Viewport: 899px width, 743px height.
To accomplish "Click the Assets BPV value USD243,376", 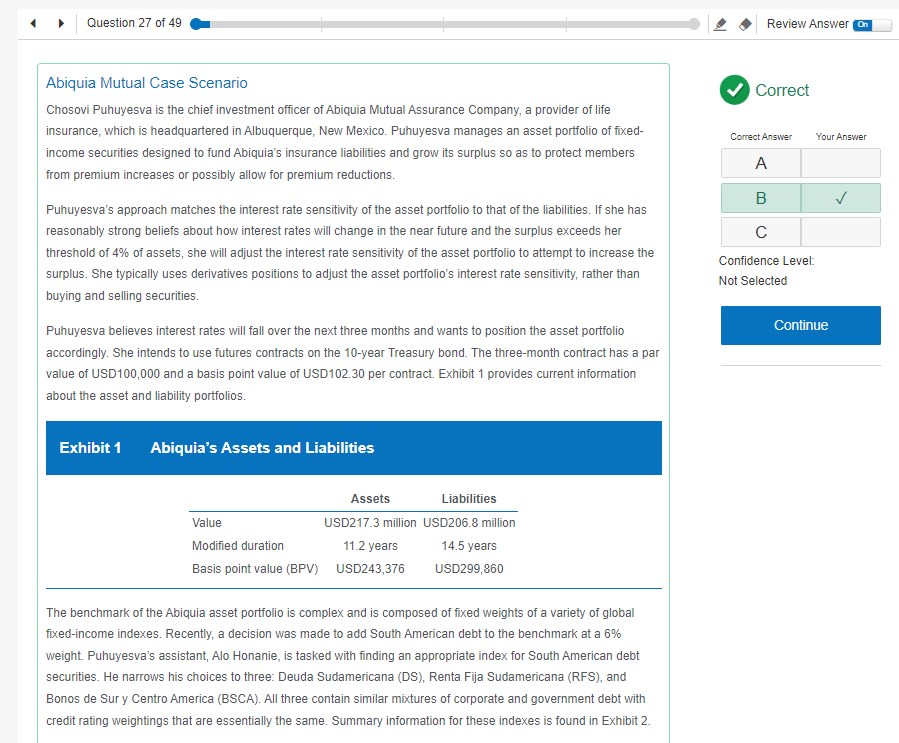I will click(x=370, y=569).
